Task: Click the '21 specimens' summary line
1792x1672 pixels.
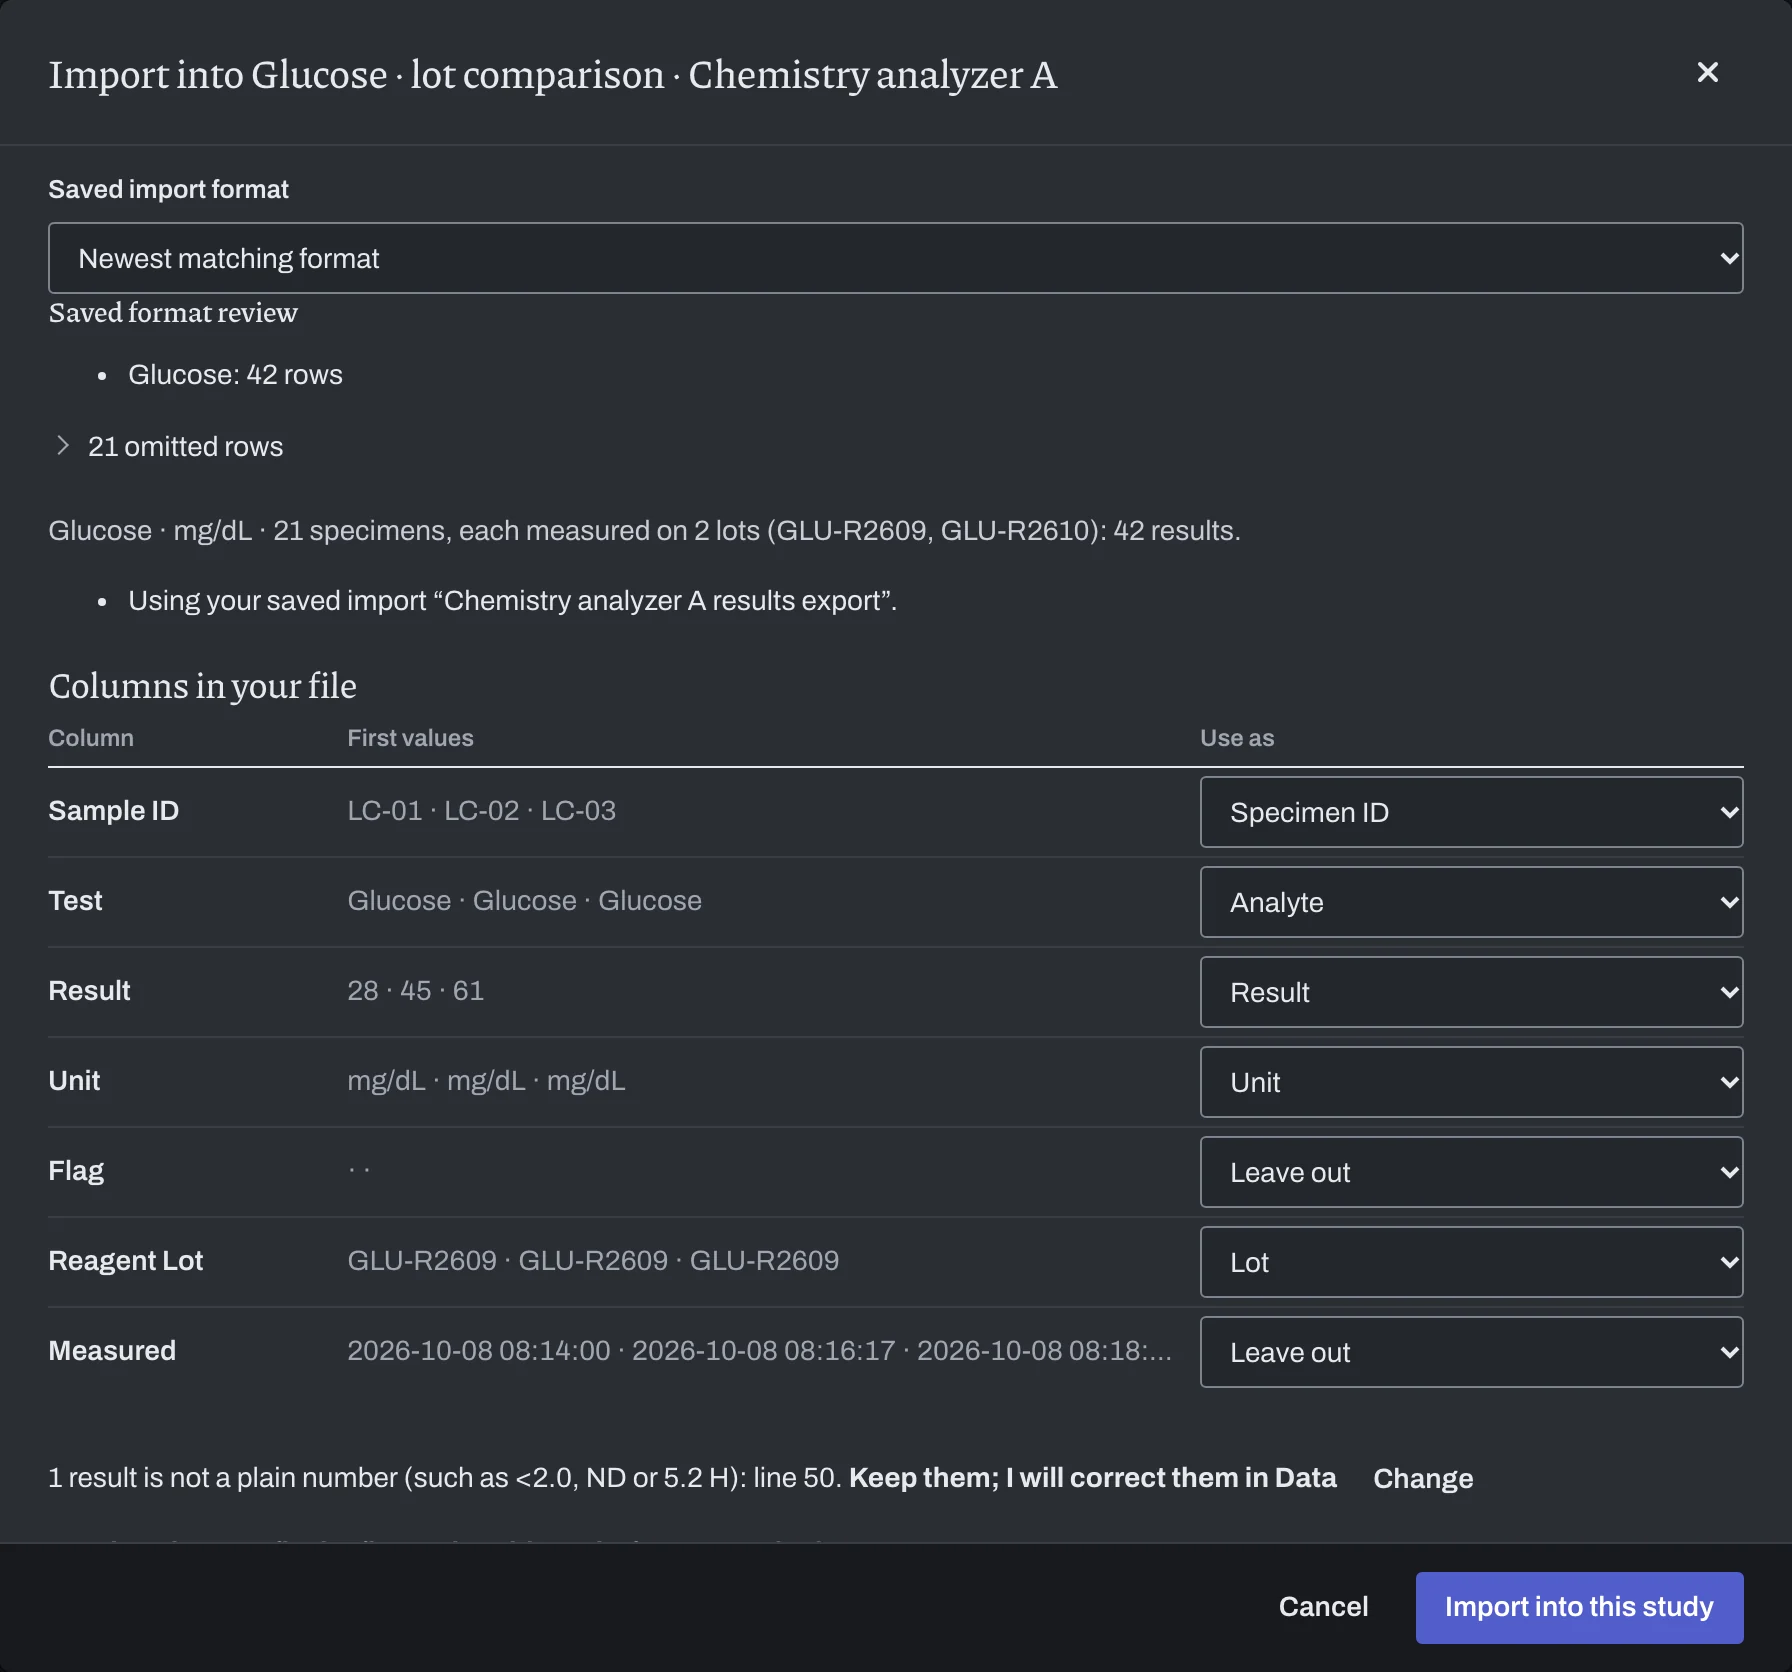Action: click(x=644, y=531)
